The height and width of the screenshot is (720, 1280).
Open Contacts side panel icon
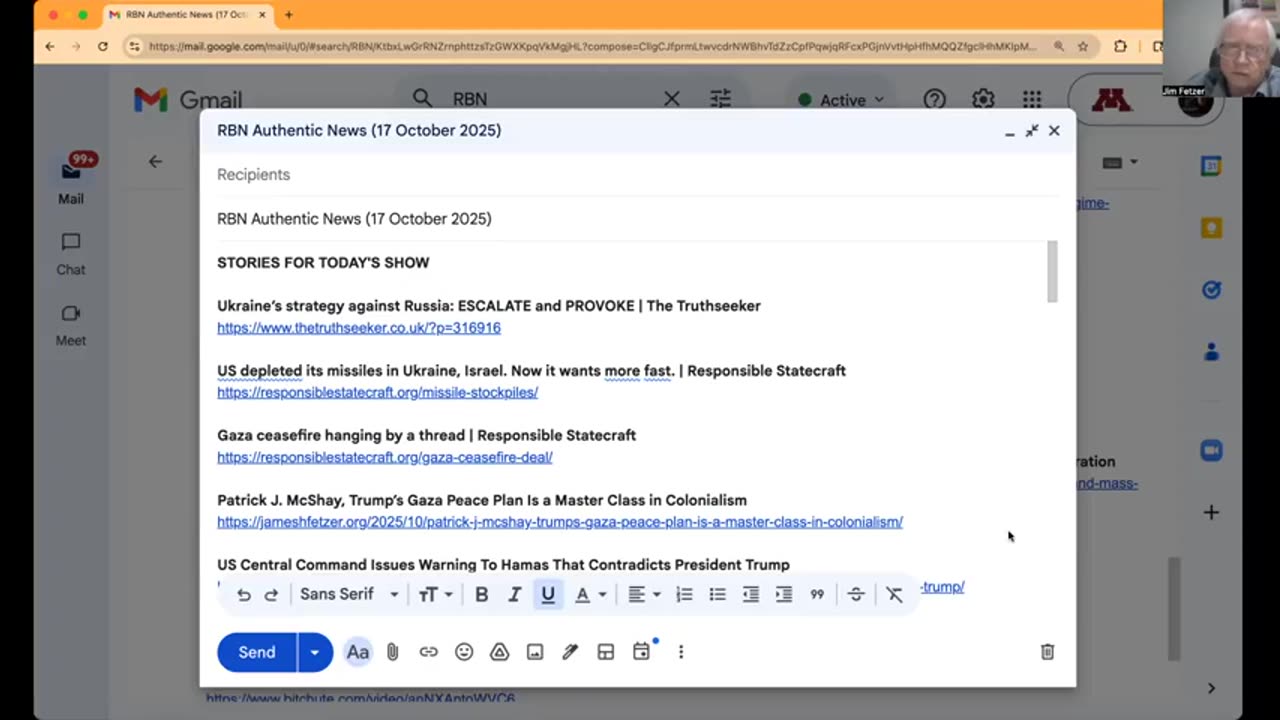coord(1211,351)
